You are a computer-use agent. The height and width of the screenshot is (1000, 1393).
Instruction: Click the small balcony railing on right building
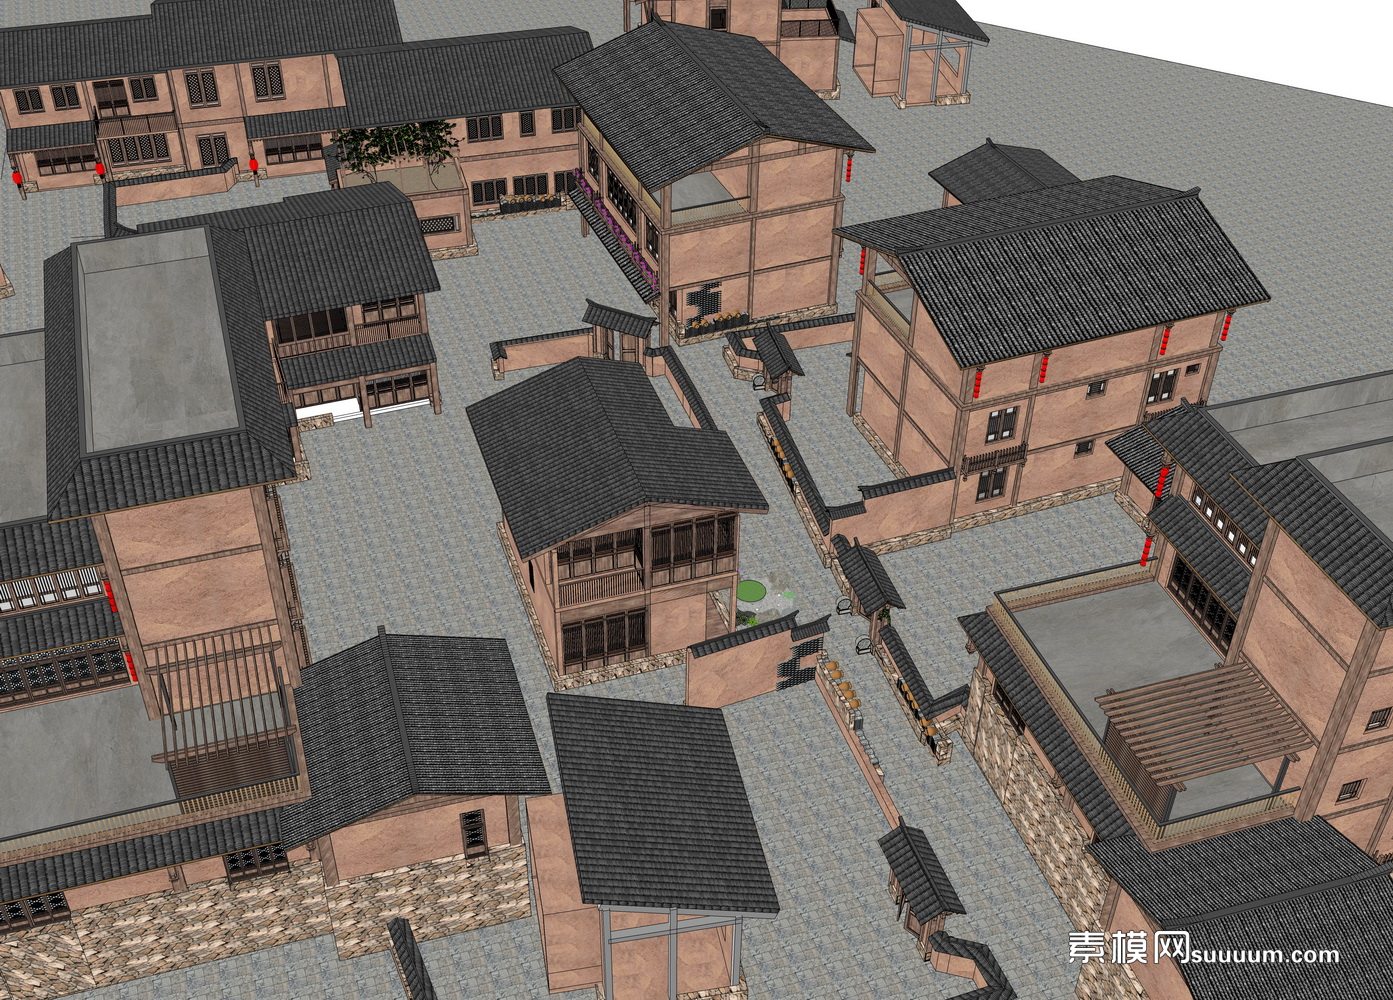pos(994,459)
